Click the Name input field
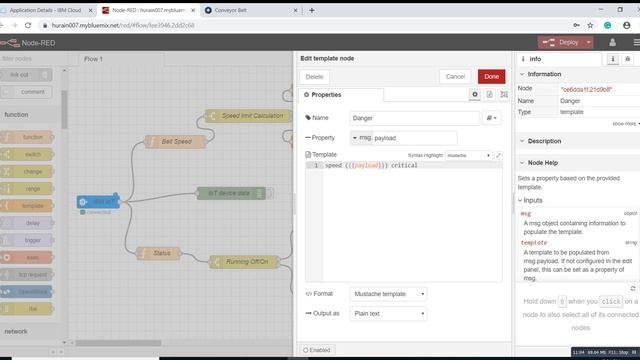 click(x=414, y=118)
